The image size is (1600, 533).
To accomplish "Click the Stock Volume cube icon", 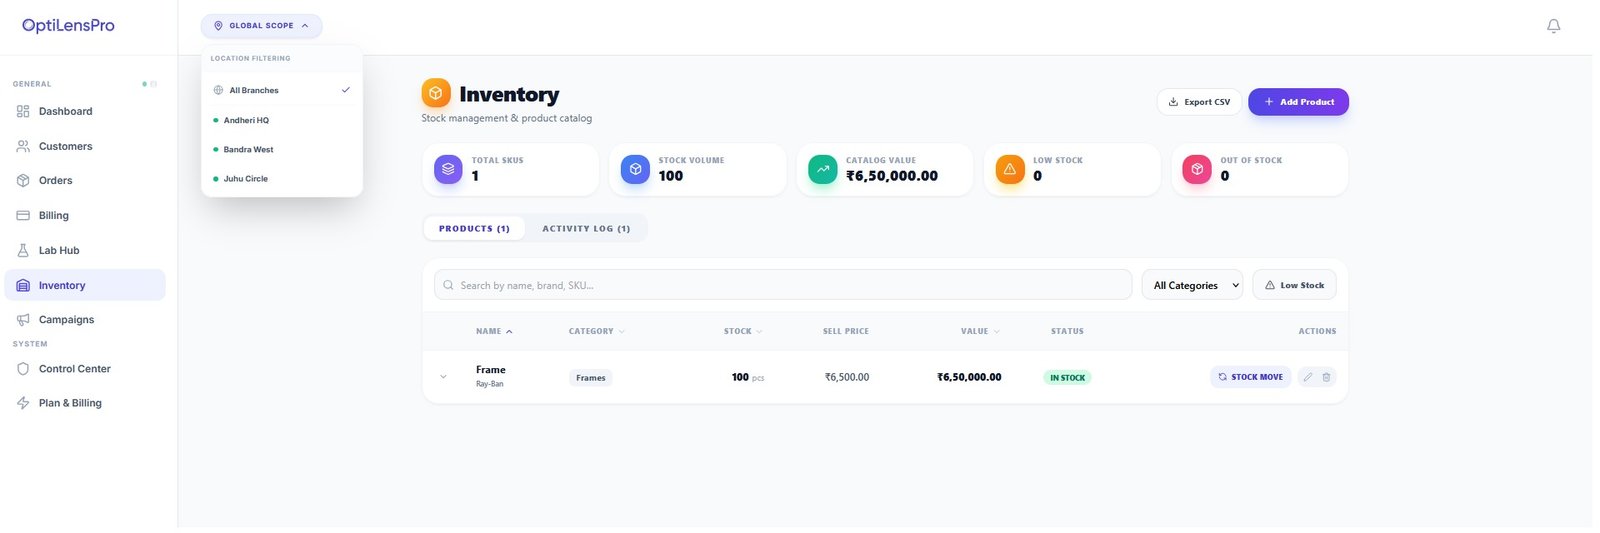I will 635,169.
